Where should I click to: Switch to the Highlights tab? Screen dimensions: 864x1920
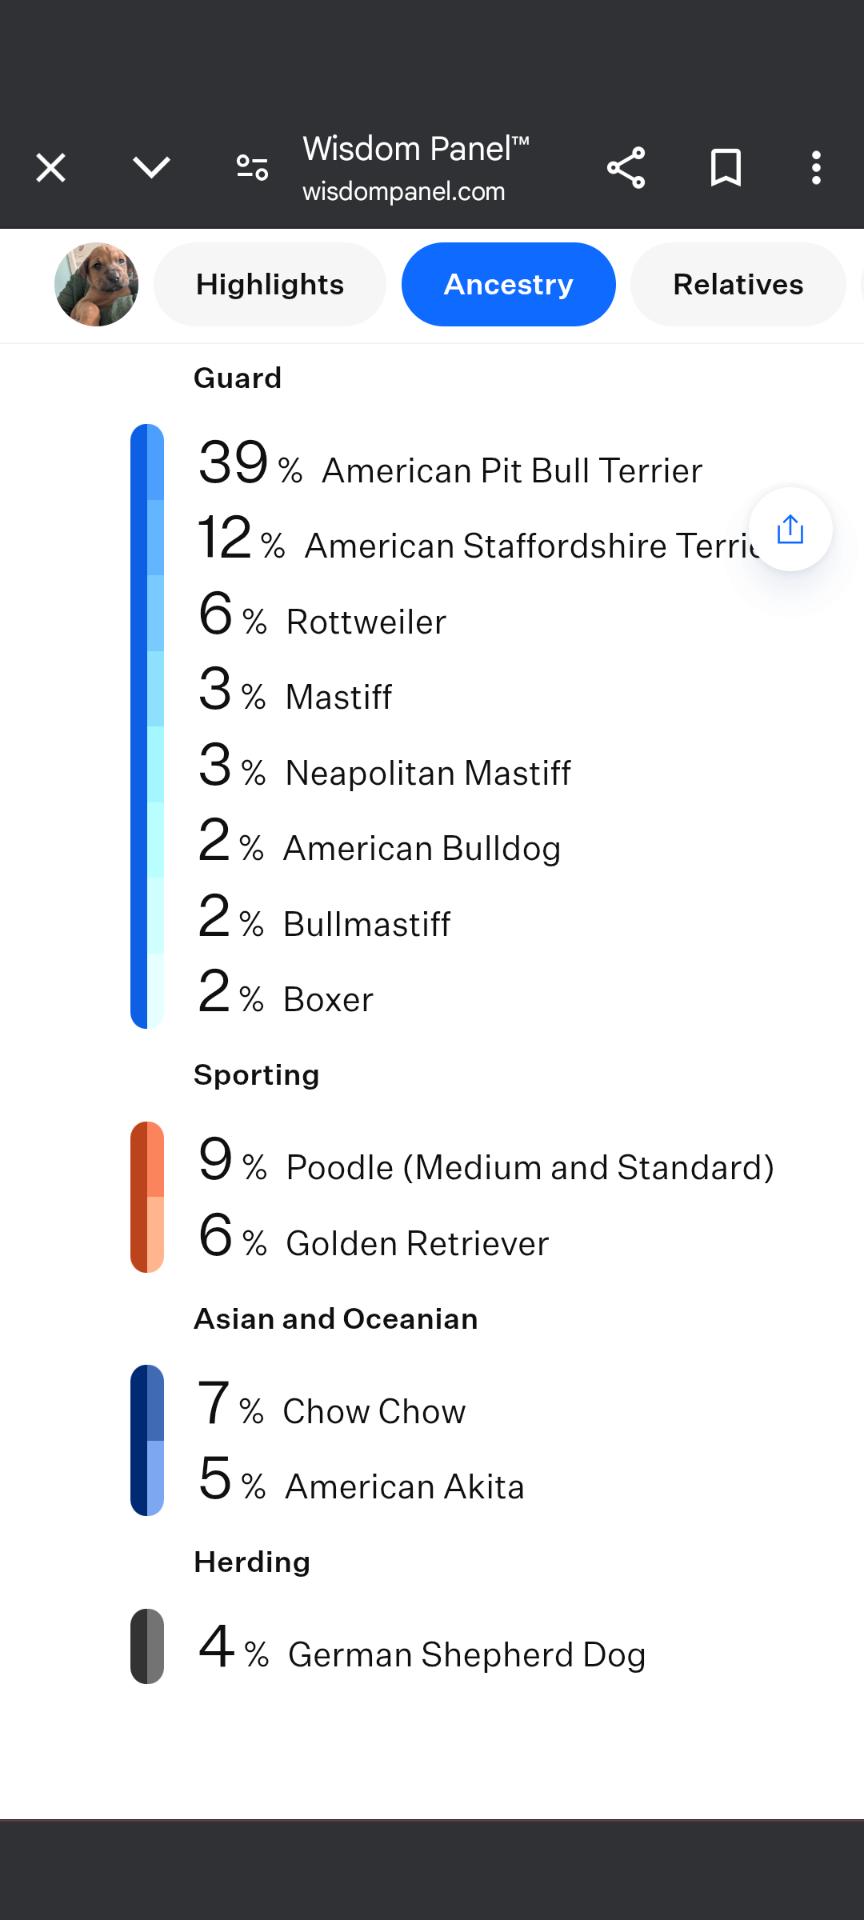[270, 285]
